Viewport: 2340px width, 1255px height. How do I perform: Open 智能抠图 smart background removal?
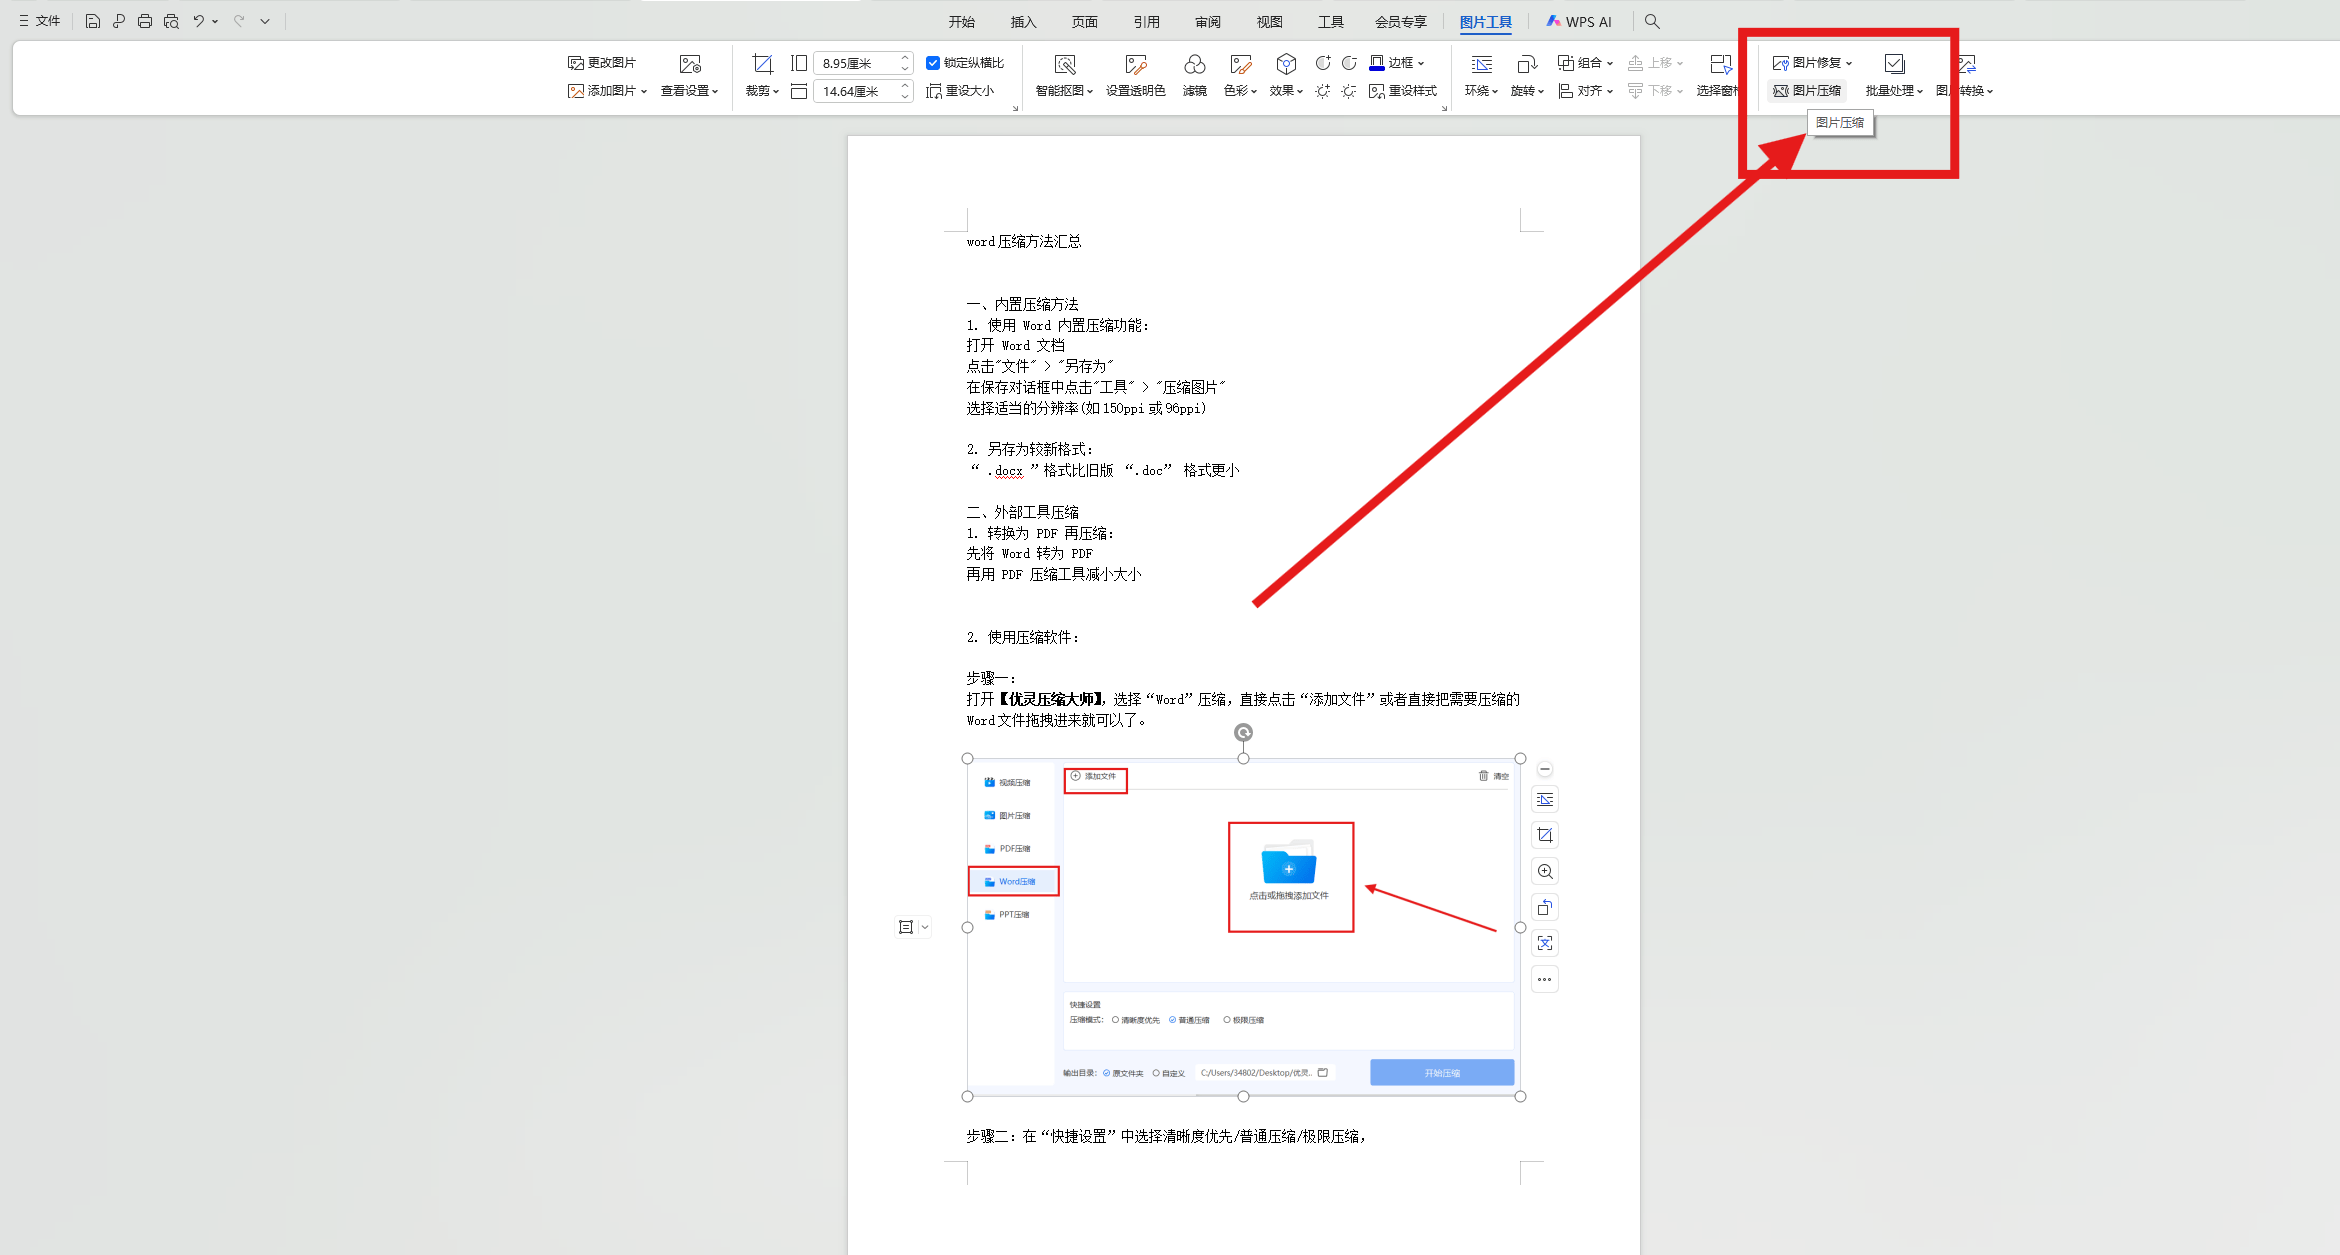[1063, 75]
